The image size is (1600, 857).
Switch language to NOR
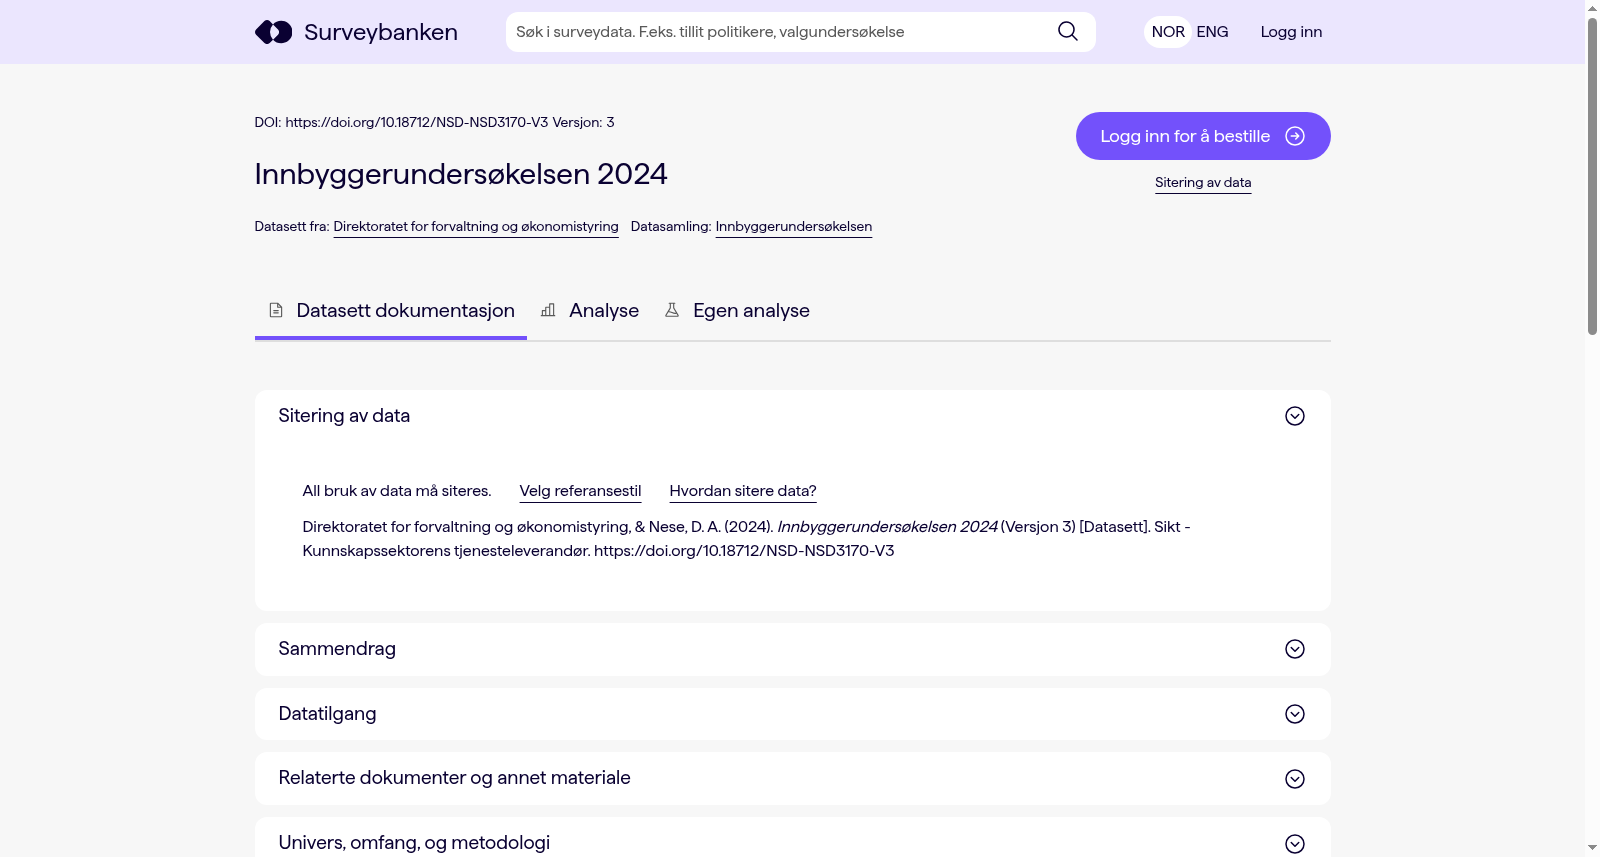(1168, 32)
